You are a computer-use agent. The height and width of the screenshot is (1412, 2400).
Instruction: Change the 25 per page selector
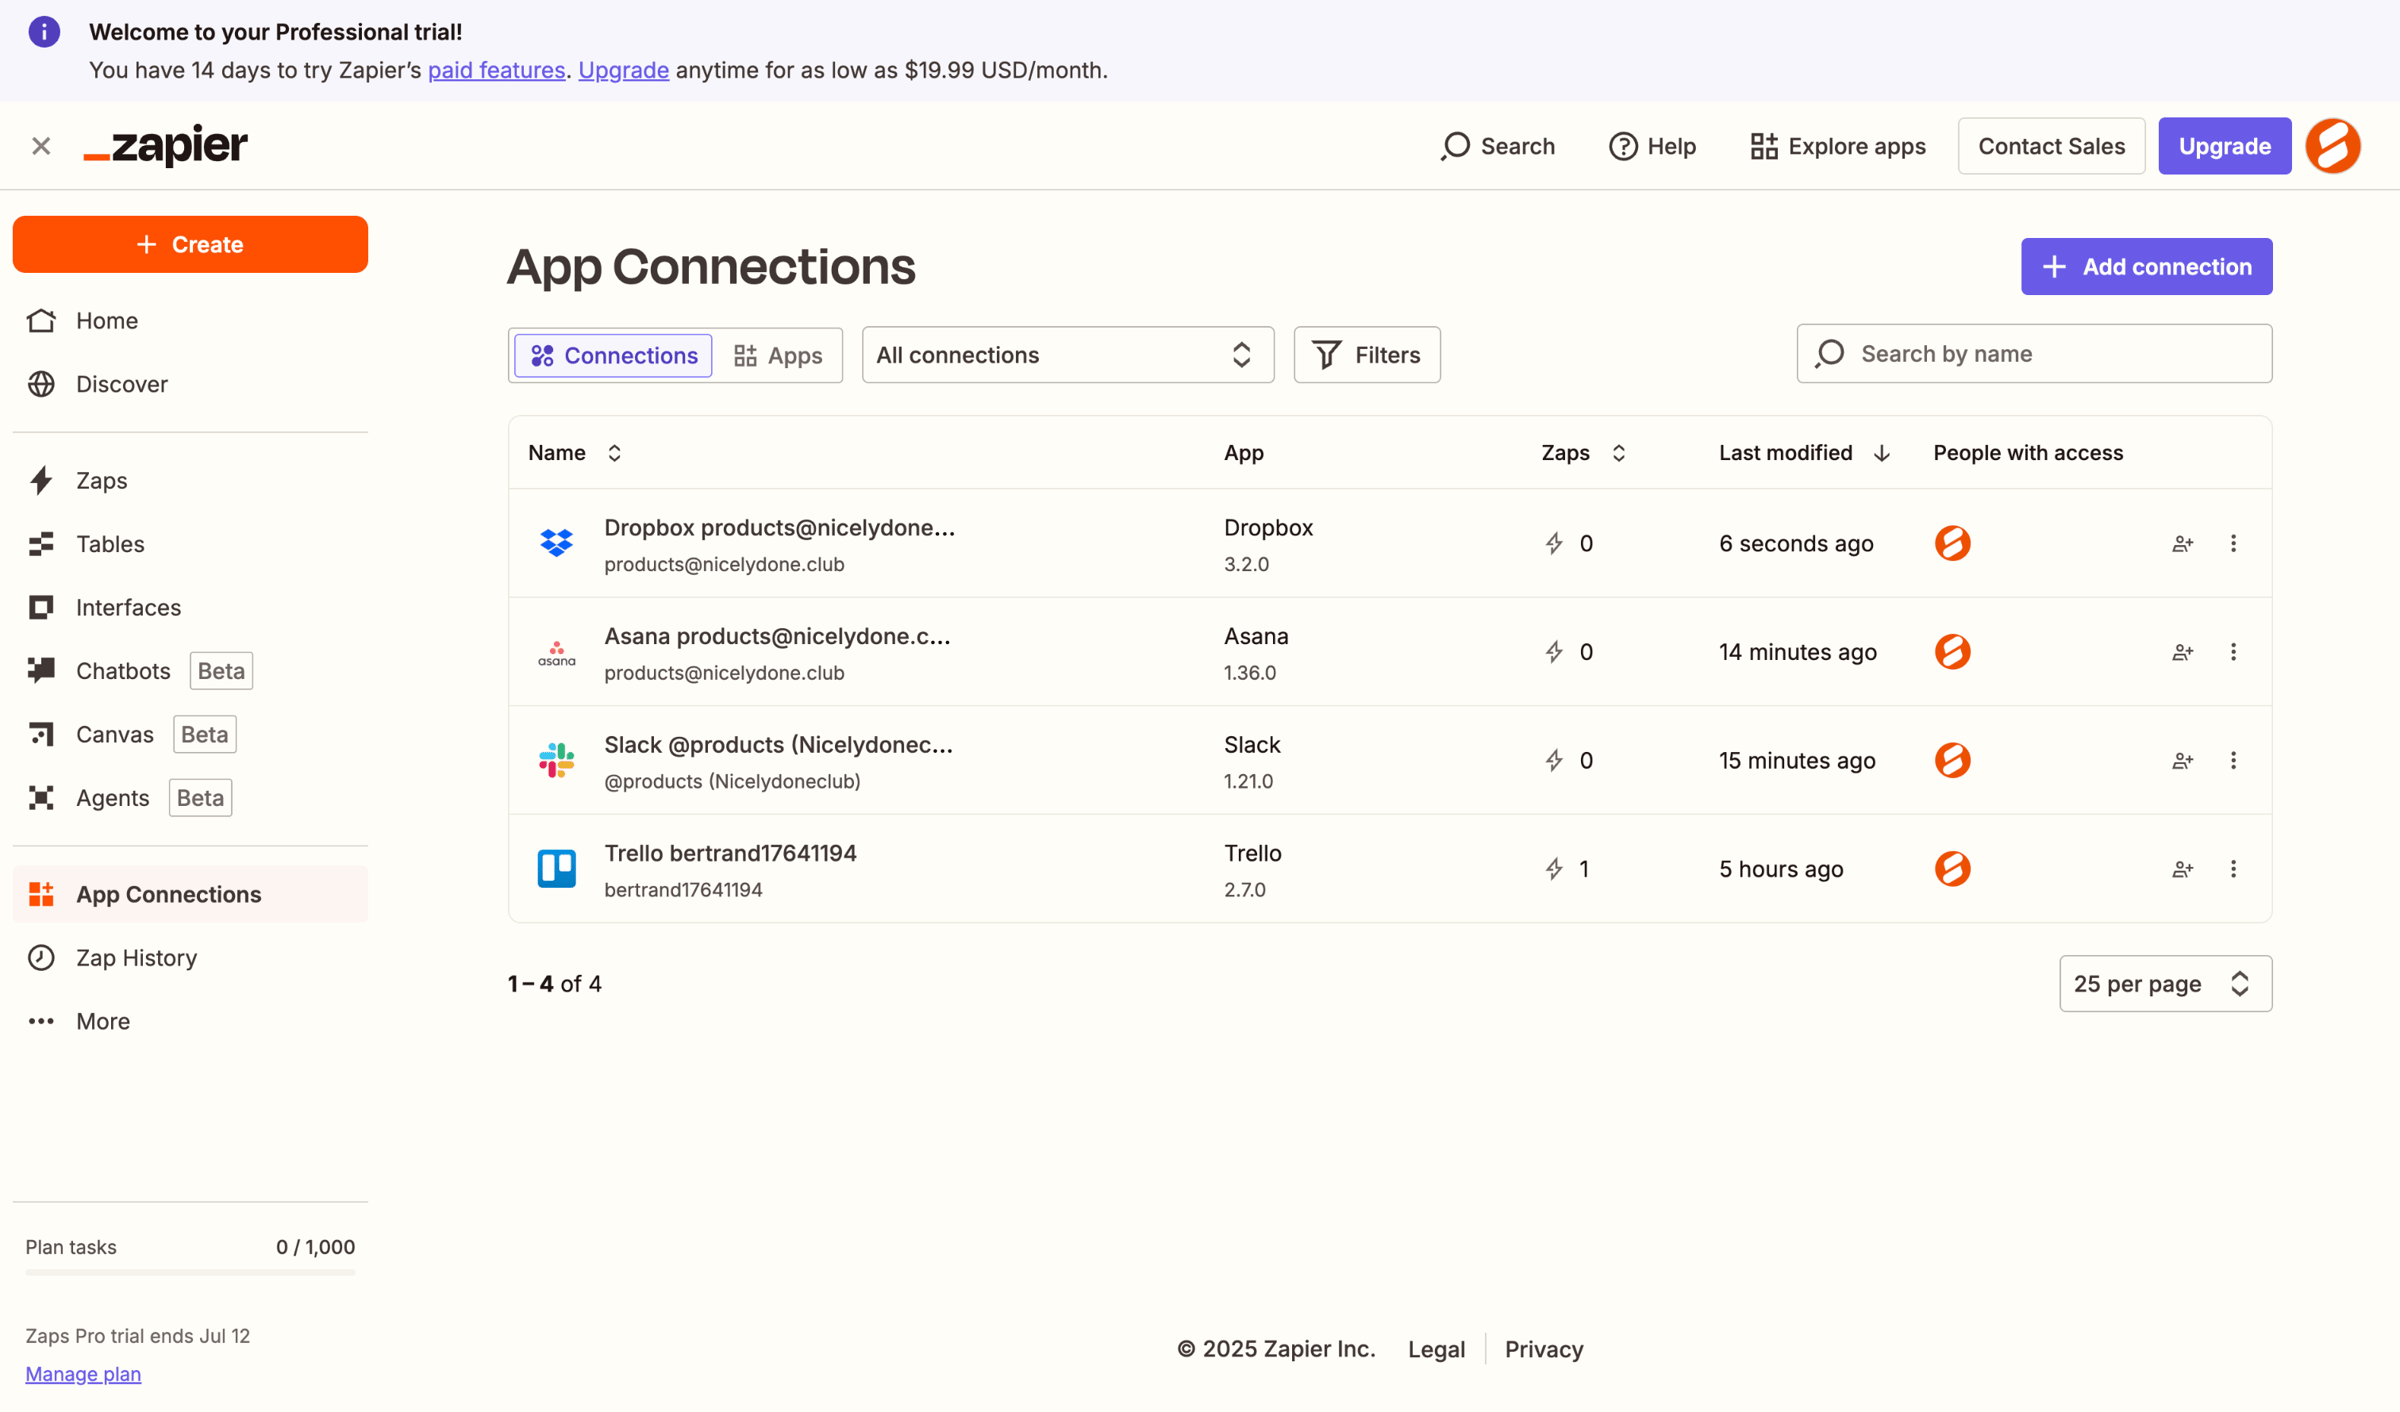tap(2165, 983)
